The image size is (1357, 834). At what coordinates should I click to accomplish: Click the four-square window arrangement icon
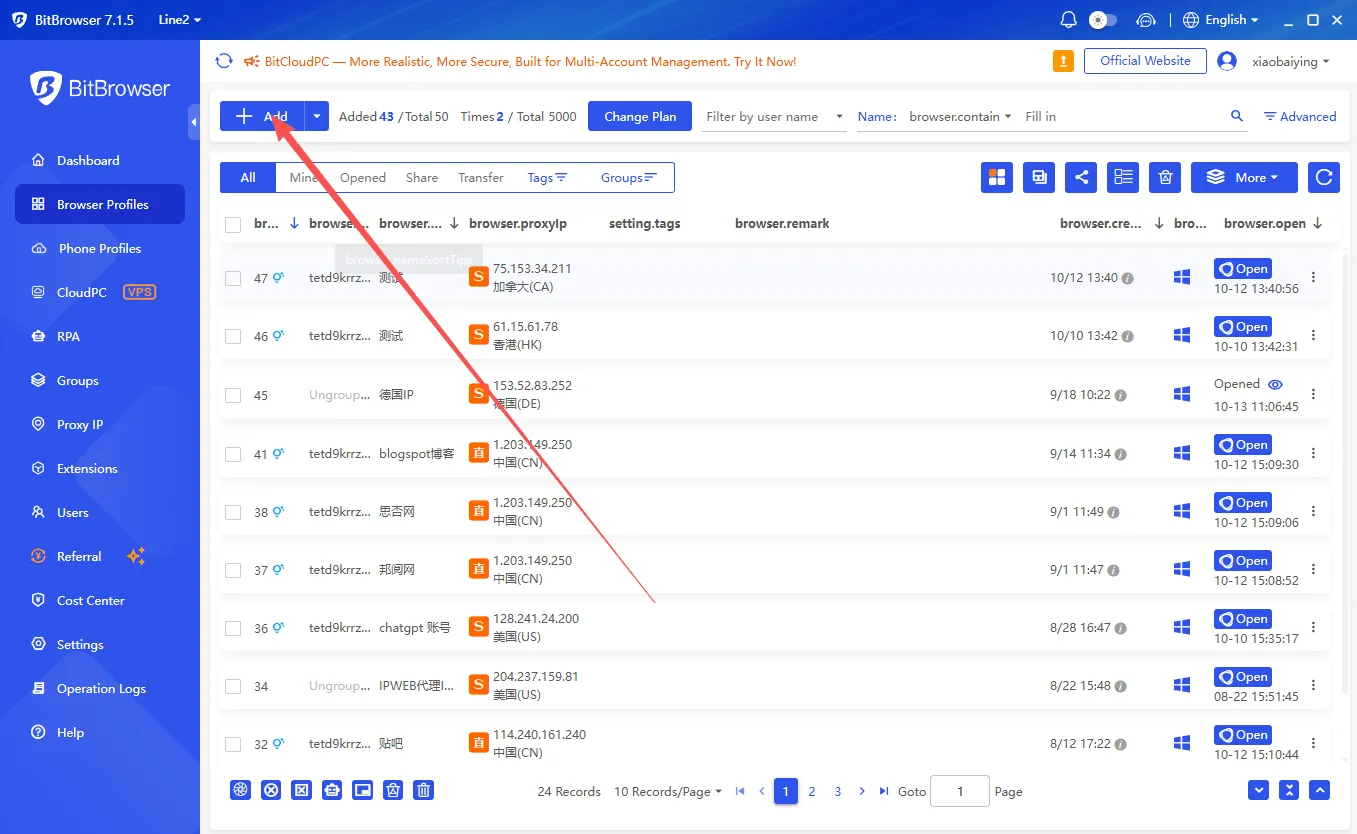coord(997,177)
